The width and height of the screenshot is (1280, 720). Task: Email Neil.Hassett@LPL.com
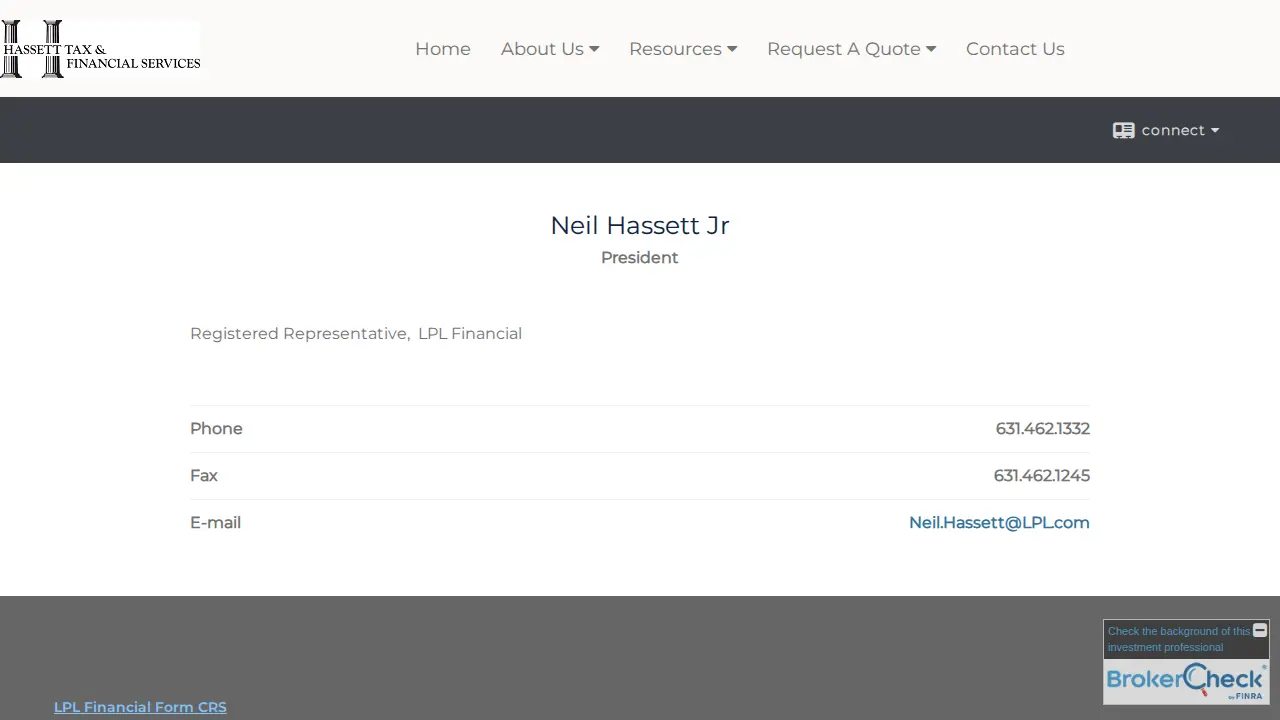(999, 522)
